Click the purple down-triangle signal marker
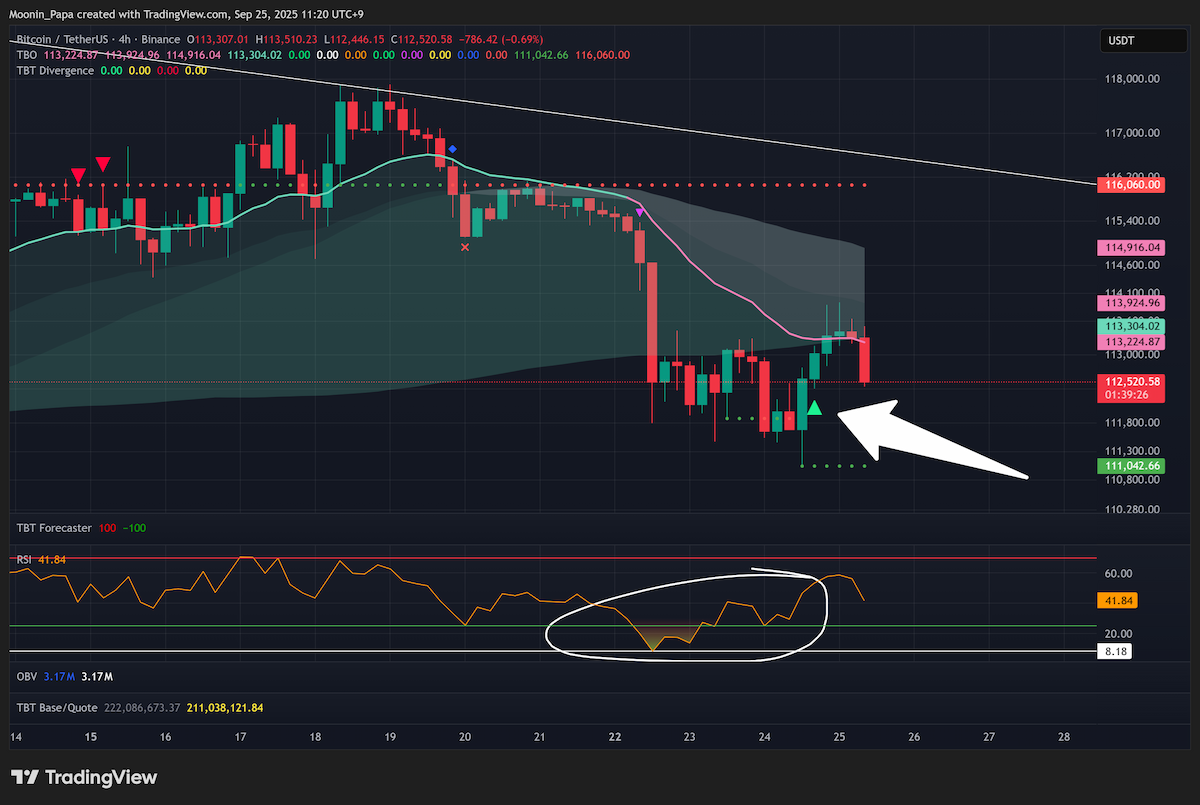This screenshot has height=805, width=1200. 640,211
